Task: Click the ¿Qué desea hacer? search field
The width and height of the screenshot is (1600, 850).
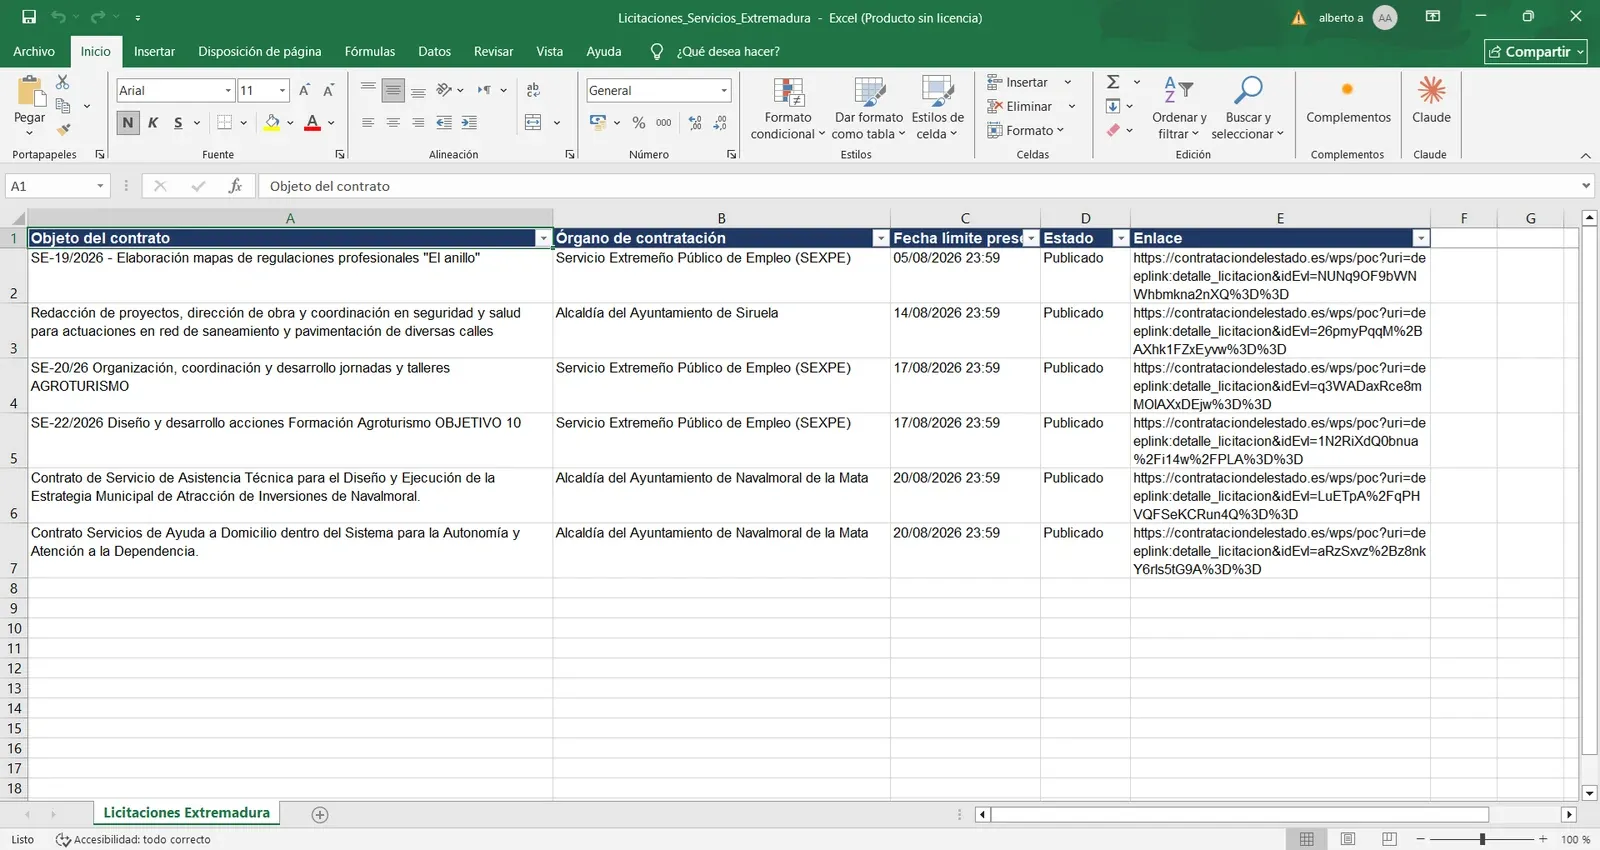Action: pyautogui.click(x=728, y=51)
